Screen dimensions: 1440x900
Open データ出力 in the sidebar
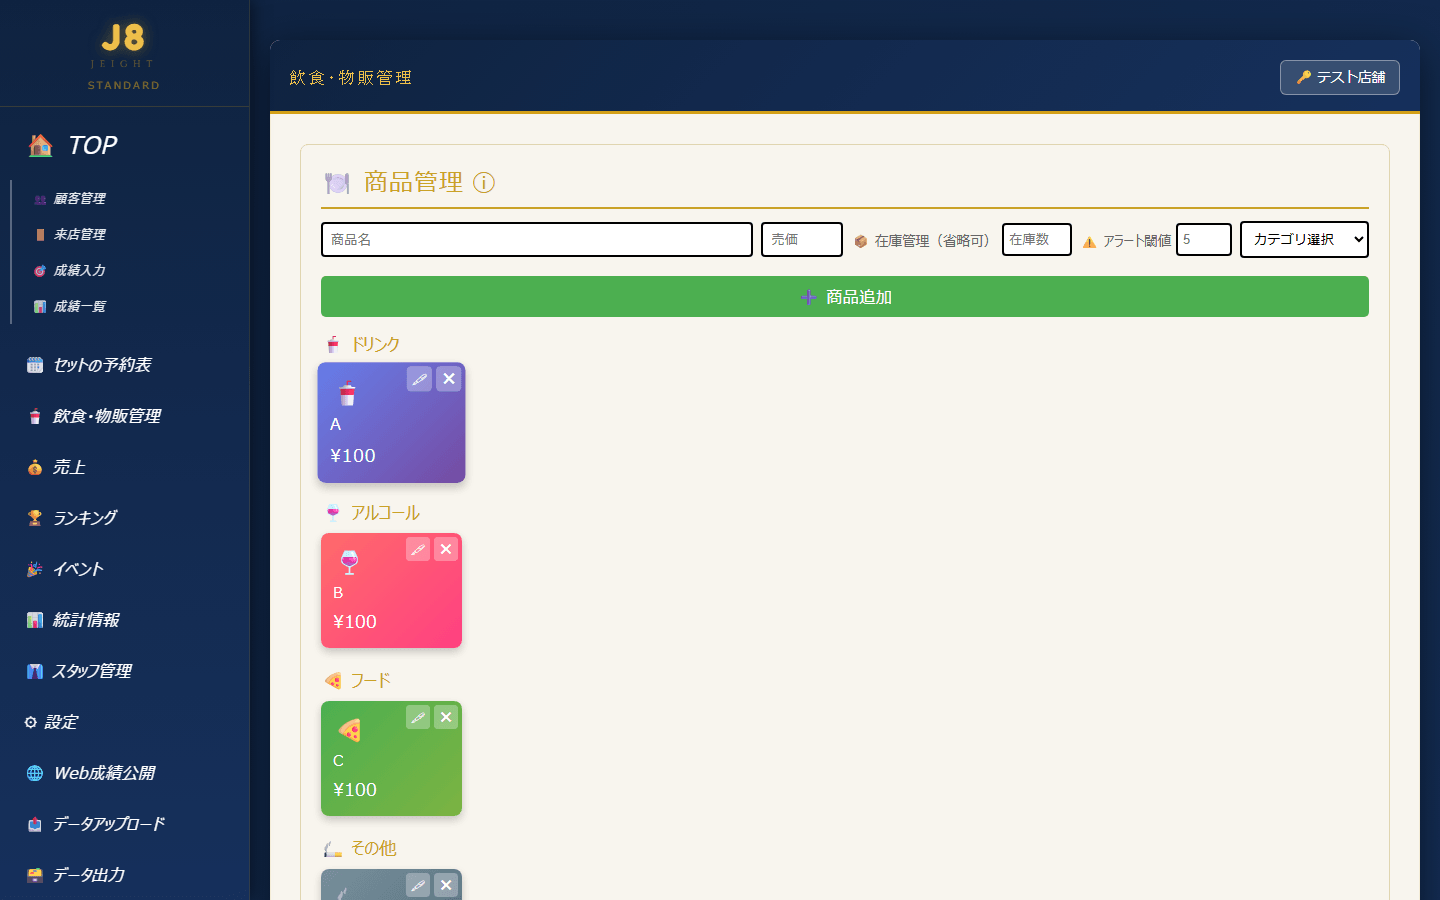coord(76,875)
